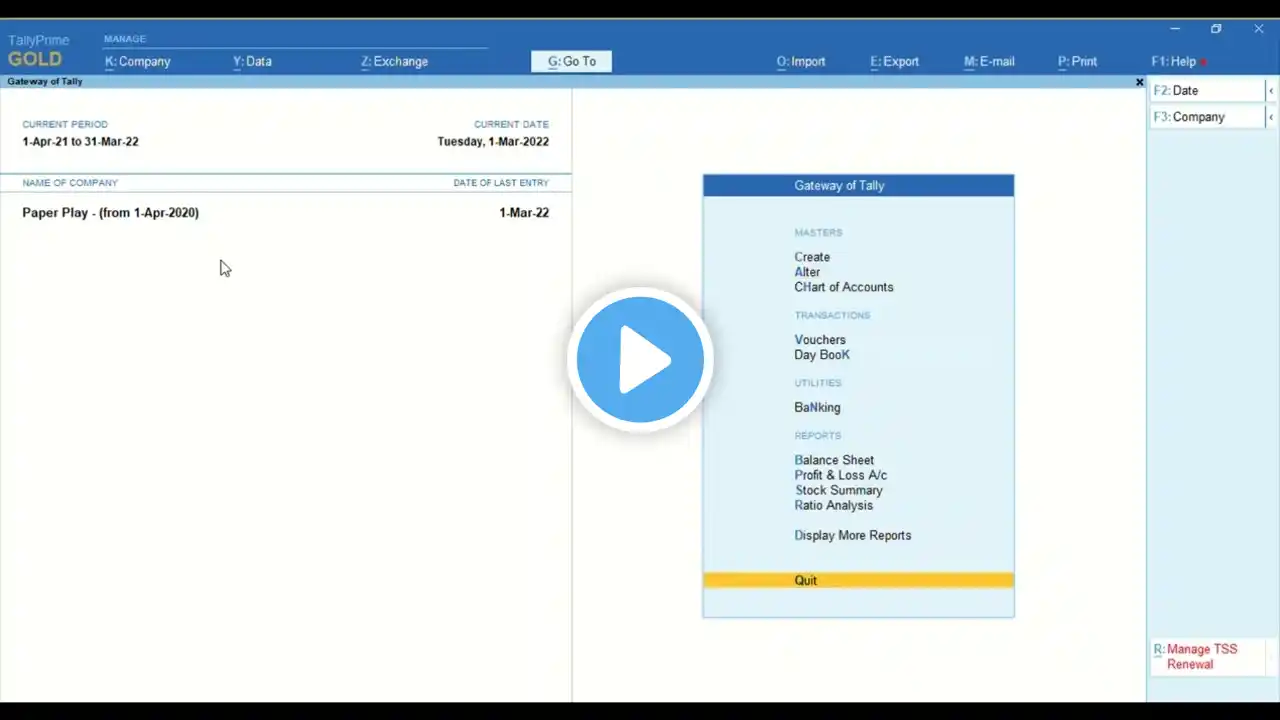
Task: Close the Gateway of Tally panel with the X
Action: [1139, 82]
